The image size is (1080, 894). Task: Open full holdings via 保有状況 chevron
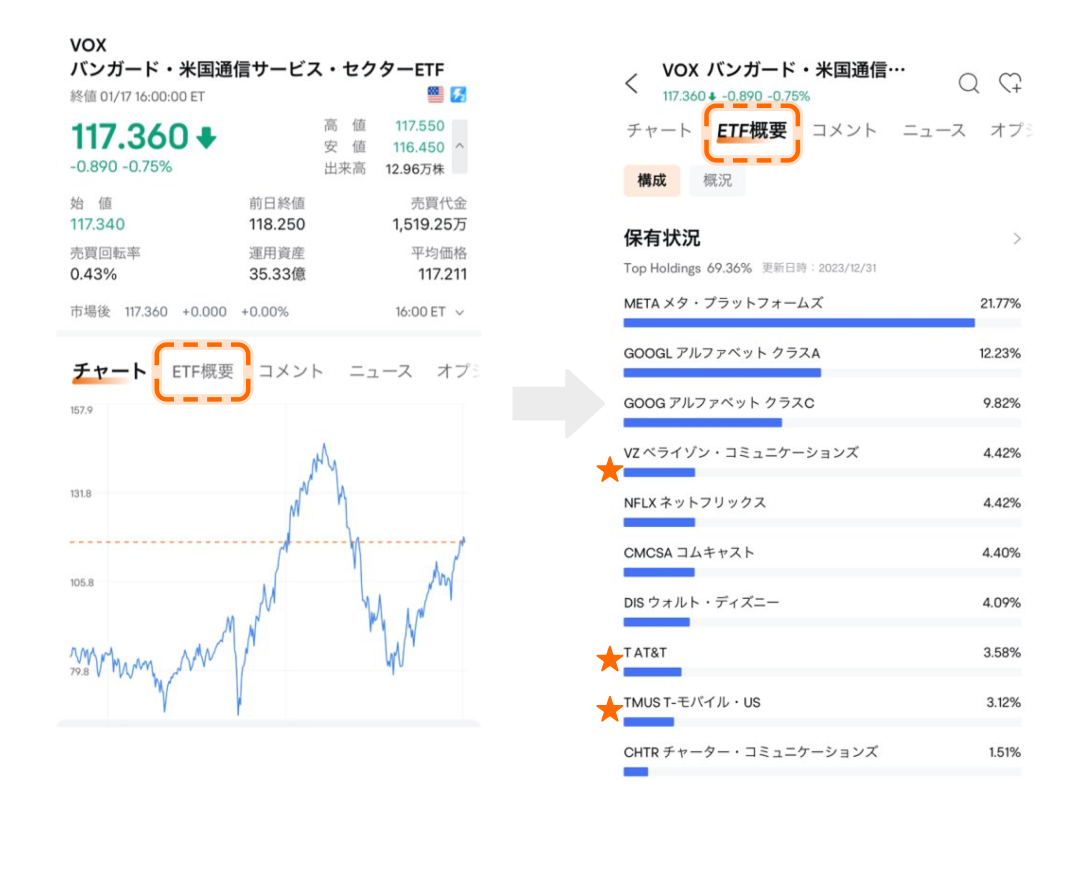1017,238
